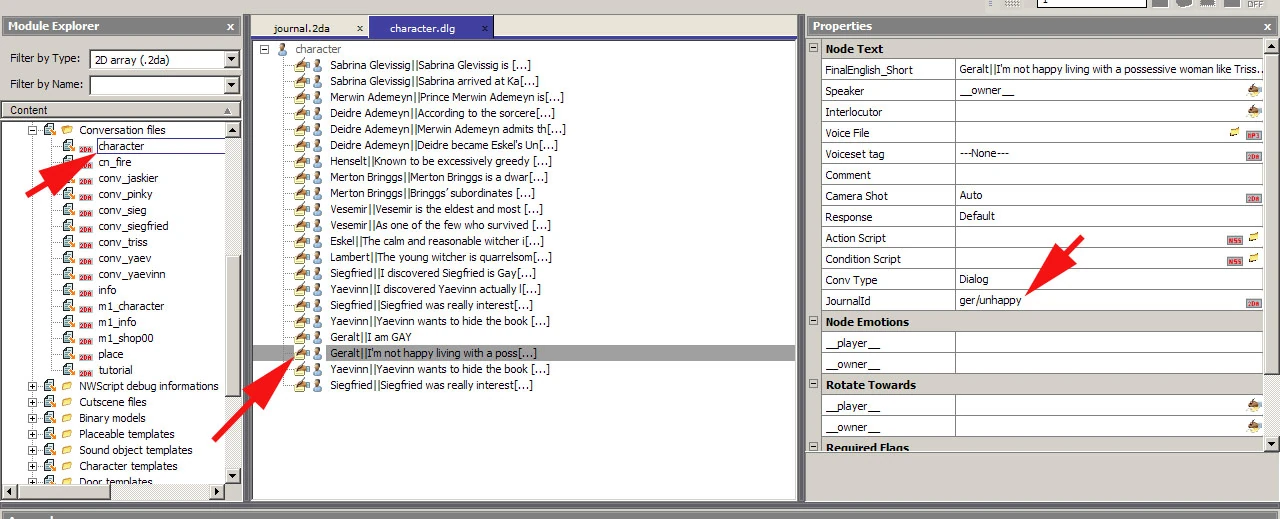Viewport: 1280px width, 519px height.
Task: Click the MP3 icon in Voice File row
Action: pyautogui.click(x=1254, y=133)
